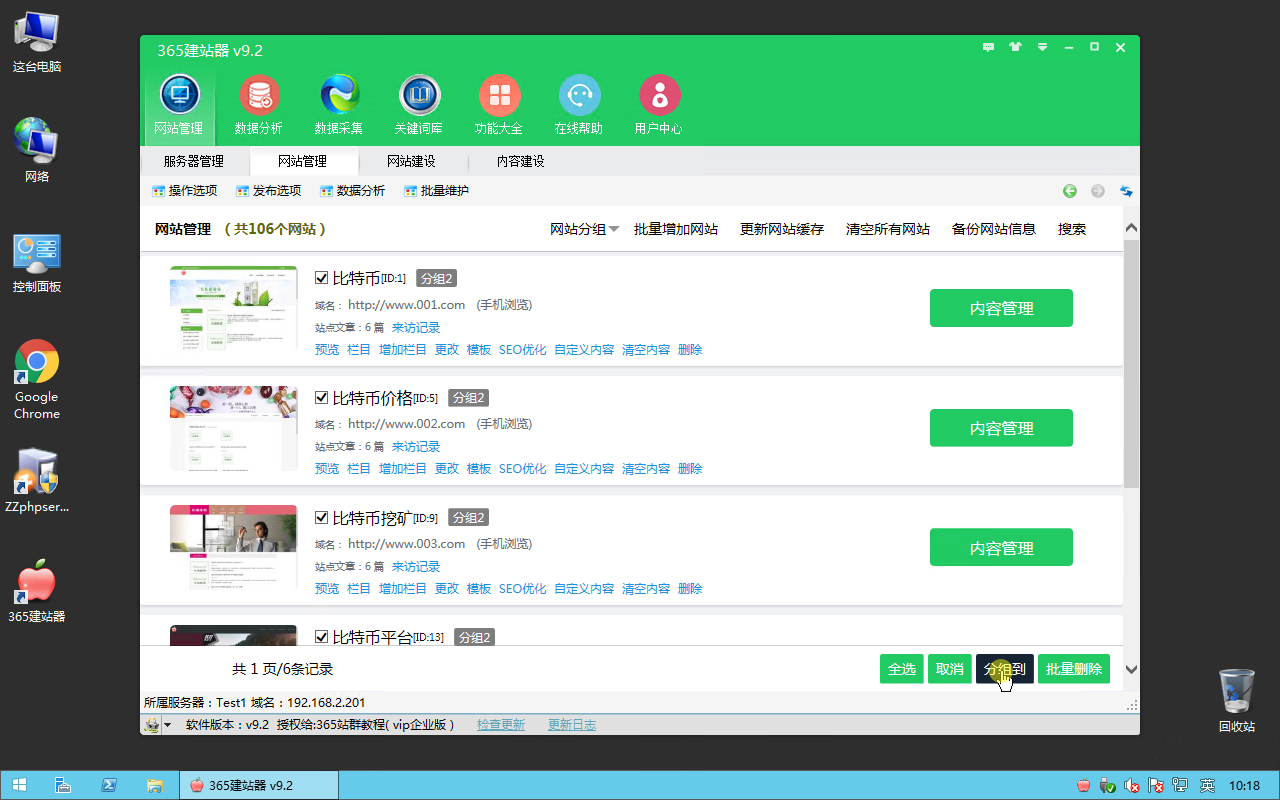Click the 批量删除 button

coord(1074,669)
